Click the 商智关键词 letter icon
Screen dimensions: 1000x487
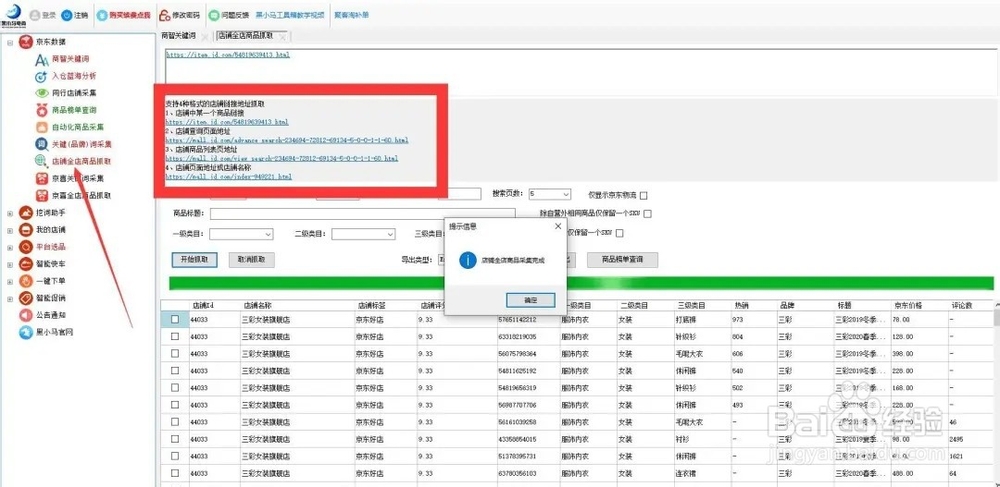(x=41, y=60)
